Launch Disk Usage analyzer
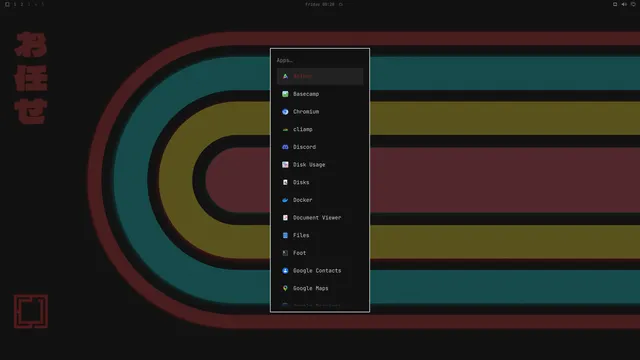This screenshot has height=360, width=640. click(320, 164)
